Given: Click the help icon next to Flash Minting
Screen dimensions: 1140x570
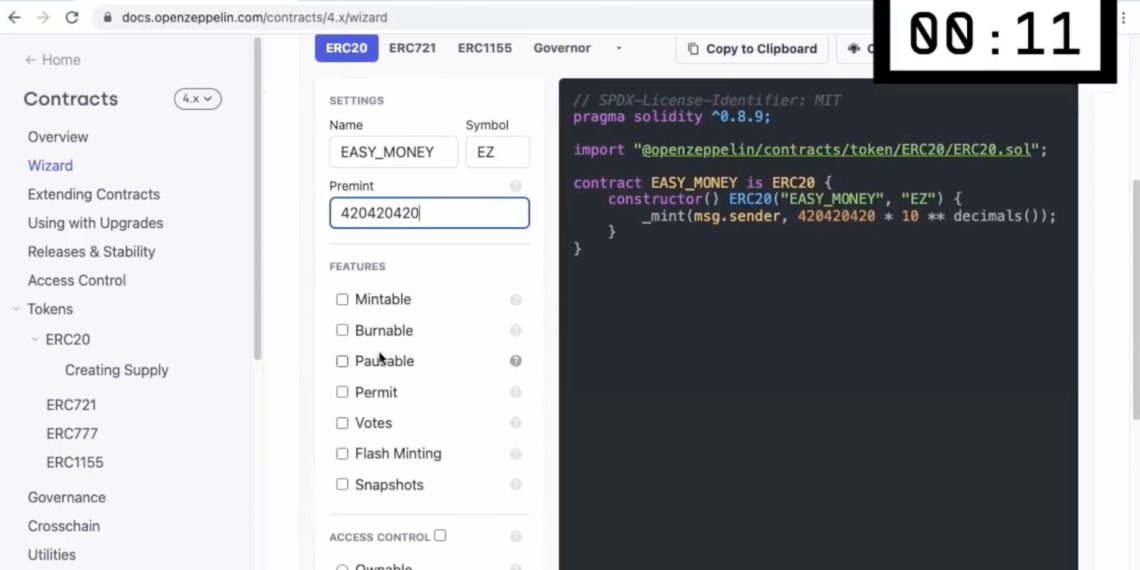Looking at the screenshot, I should click(x=515, y=454).
